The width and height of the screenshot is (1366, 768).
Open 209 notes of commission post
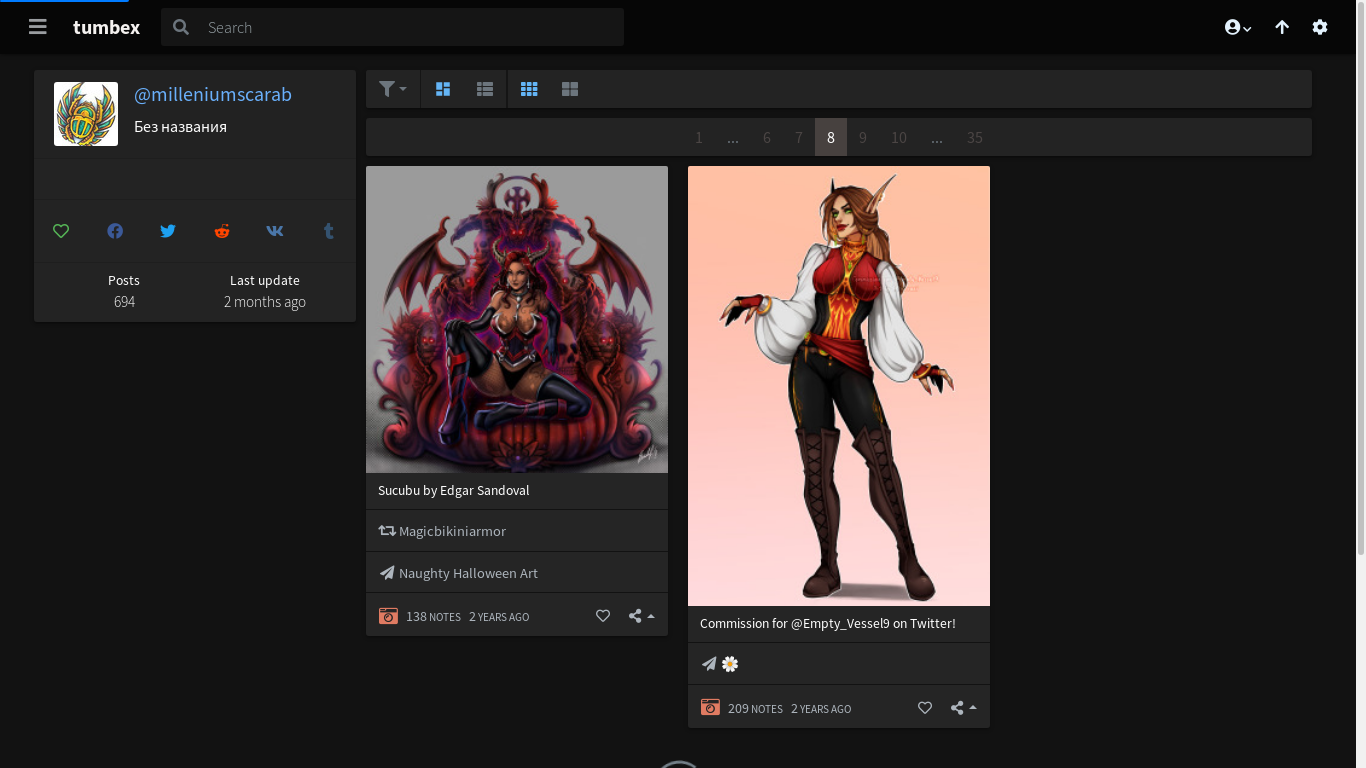[755, 709]
